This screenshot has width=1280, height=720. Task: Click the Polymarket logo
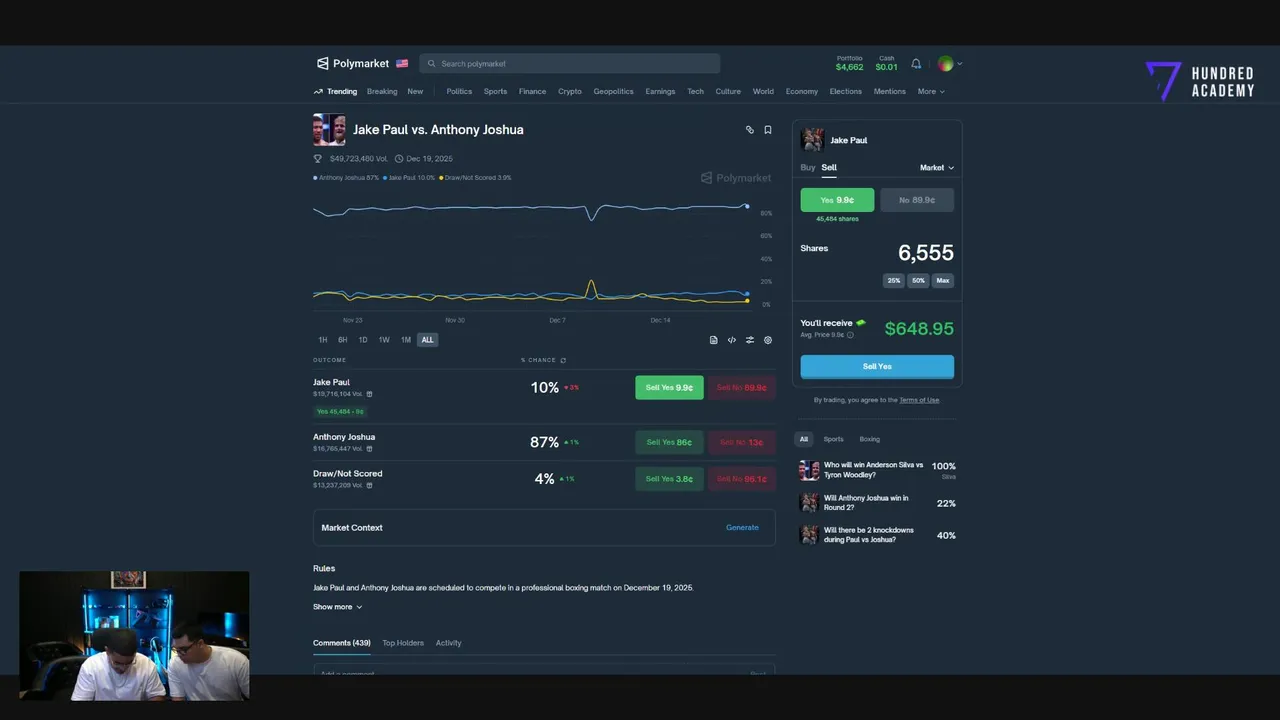click(352, 63)
